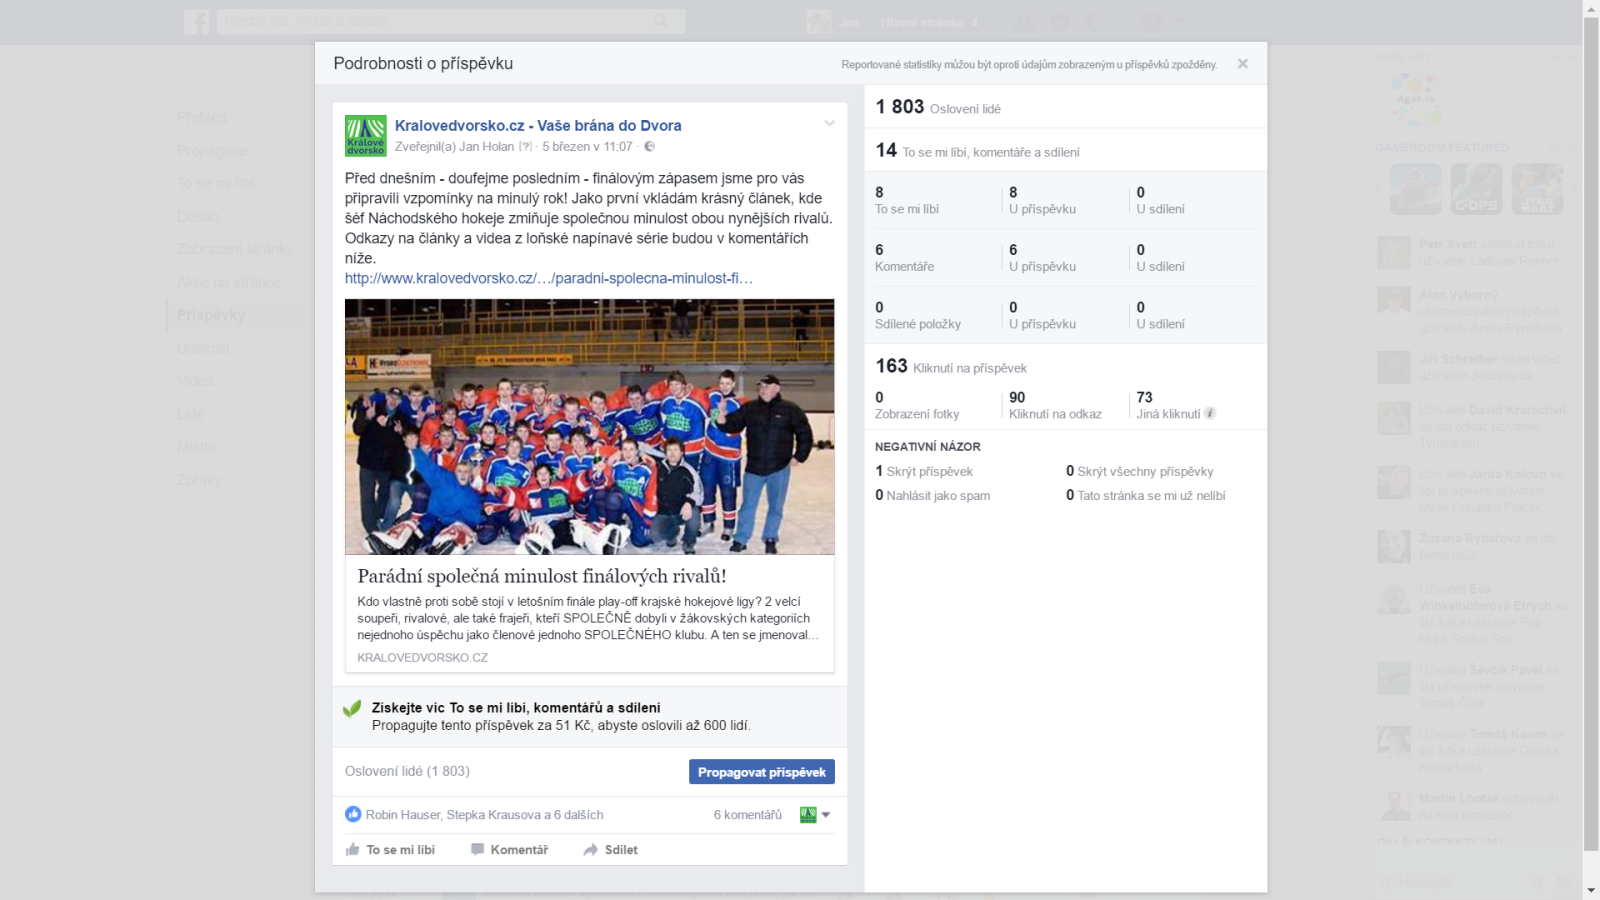Open the COPS featured game thumbnail
Image resolution: width=1600 pixels, height=900 pixels.
tap(1476, 189)
